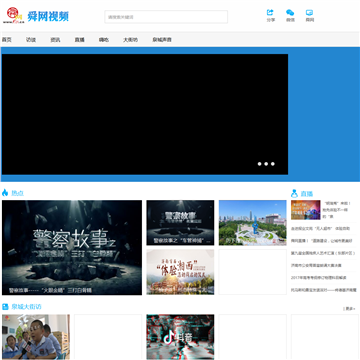The width and height of the screenshot is (360, 360).
Task: Click the 舜网 monitor icon
Action: click(309, 13)
